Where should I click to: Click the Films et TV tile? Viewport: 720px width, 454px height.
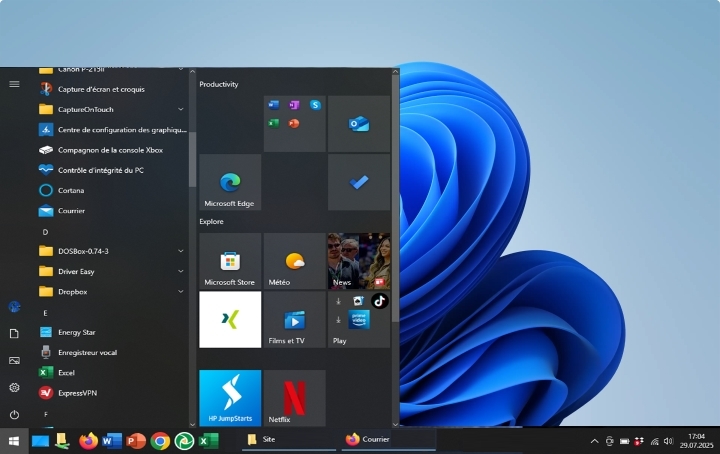click(294, 320)
